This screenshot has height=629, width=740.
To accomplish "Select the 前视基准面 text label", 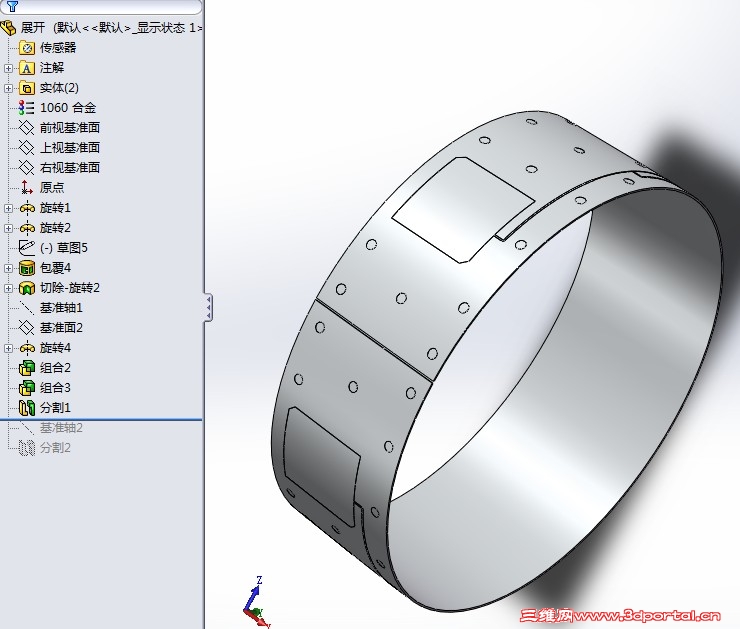I will point(70,127).
